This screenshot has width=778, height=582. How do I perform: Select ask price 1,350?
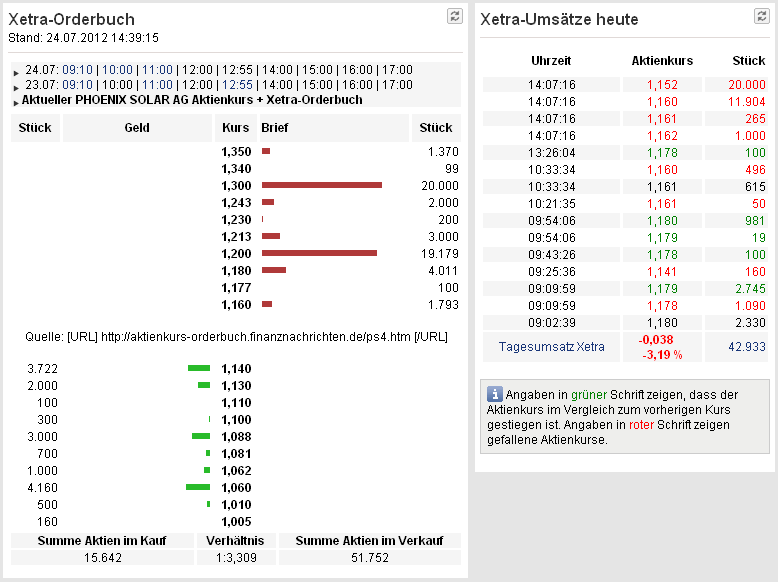(x=236, y=151)
